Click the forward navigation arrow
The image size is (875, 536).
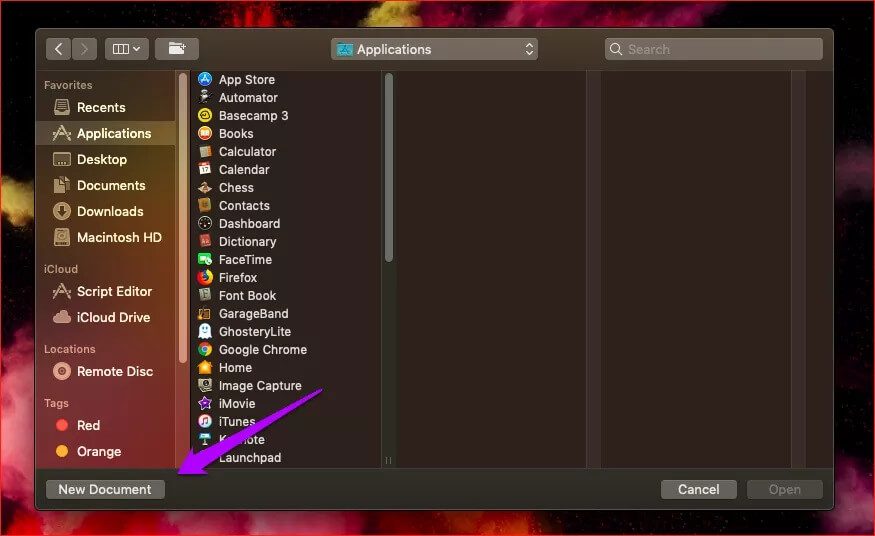84,49
